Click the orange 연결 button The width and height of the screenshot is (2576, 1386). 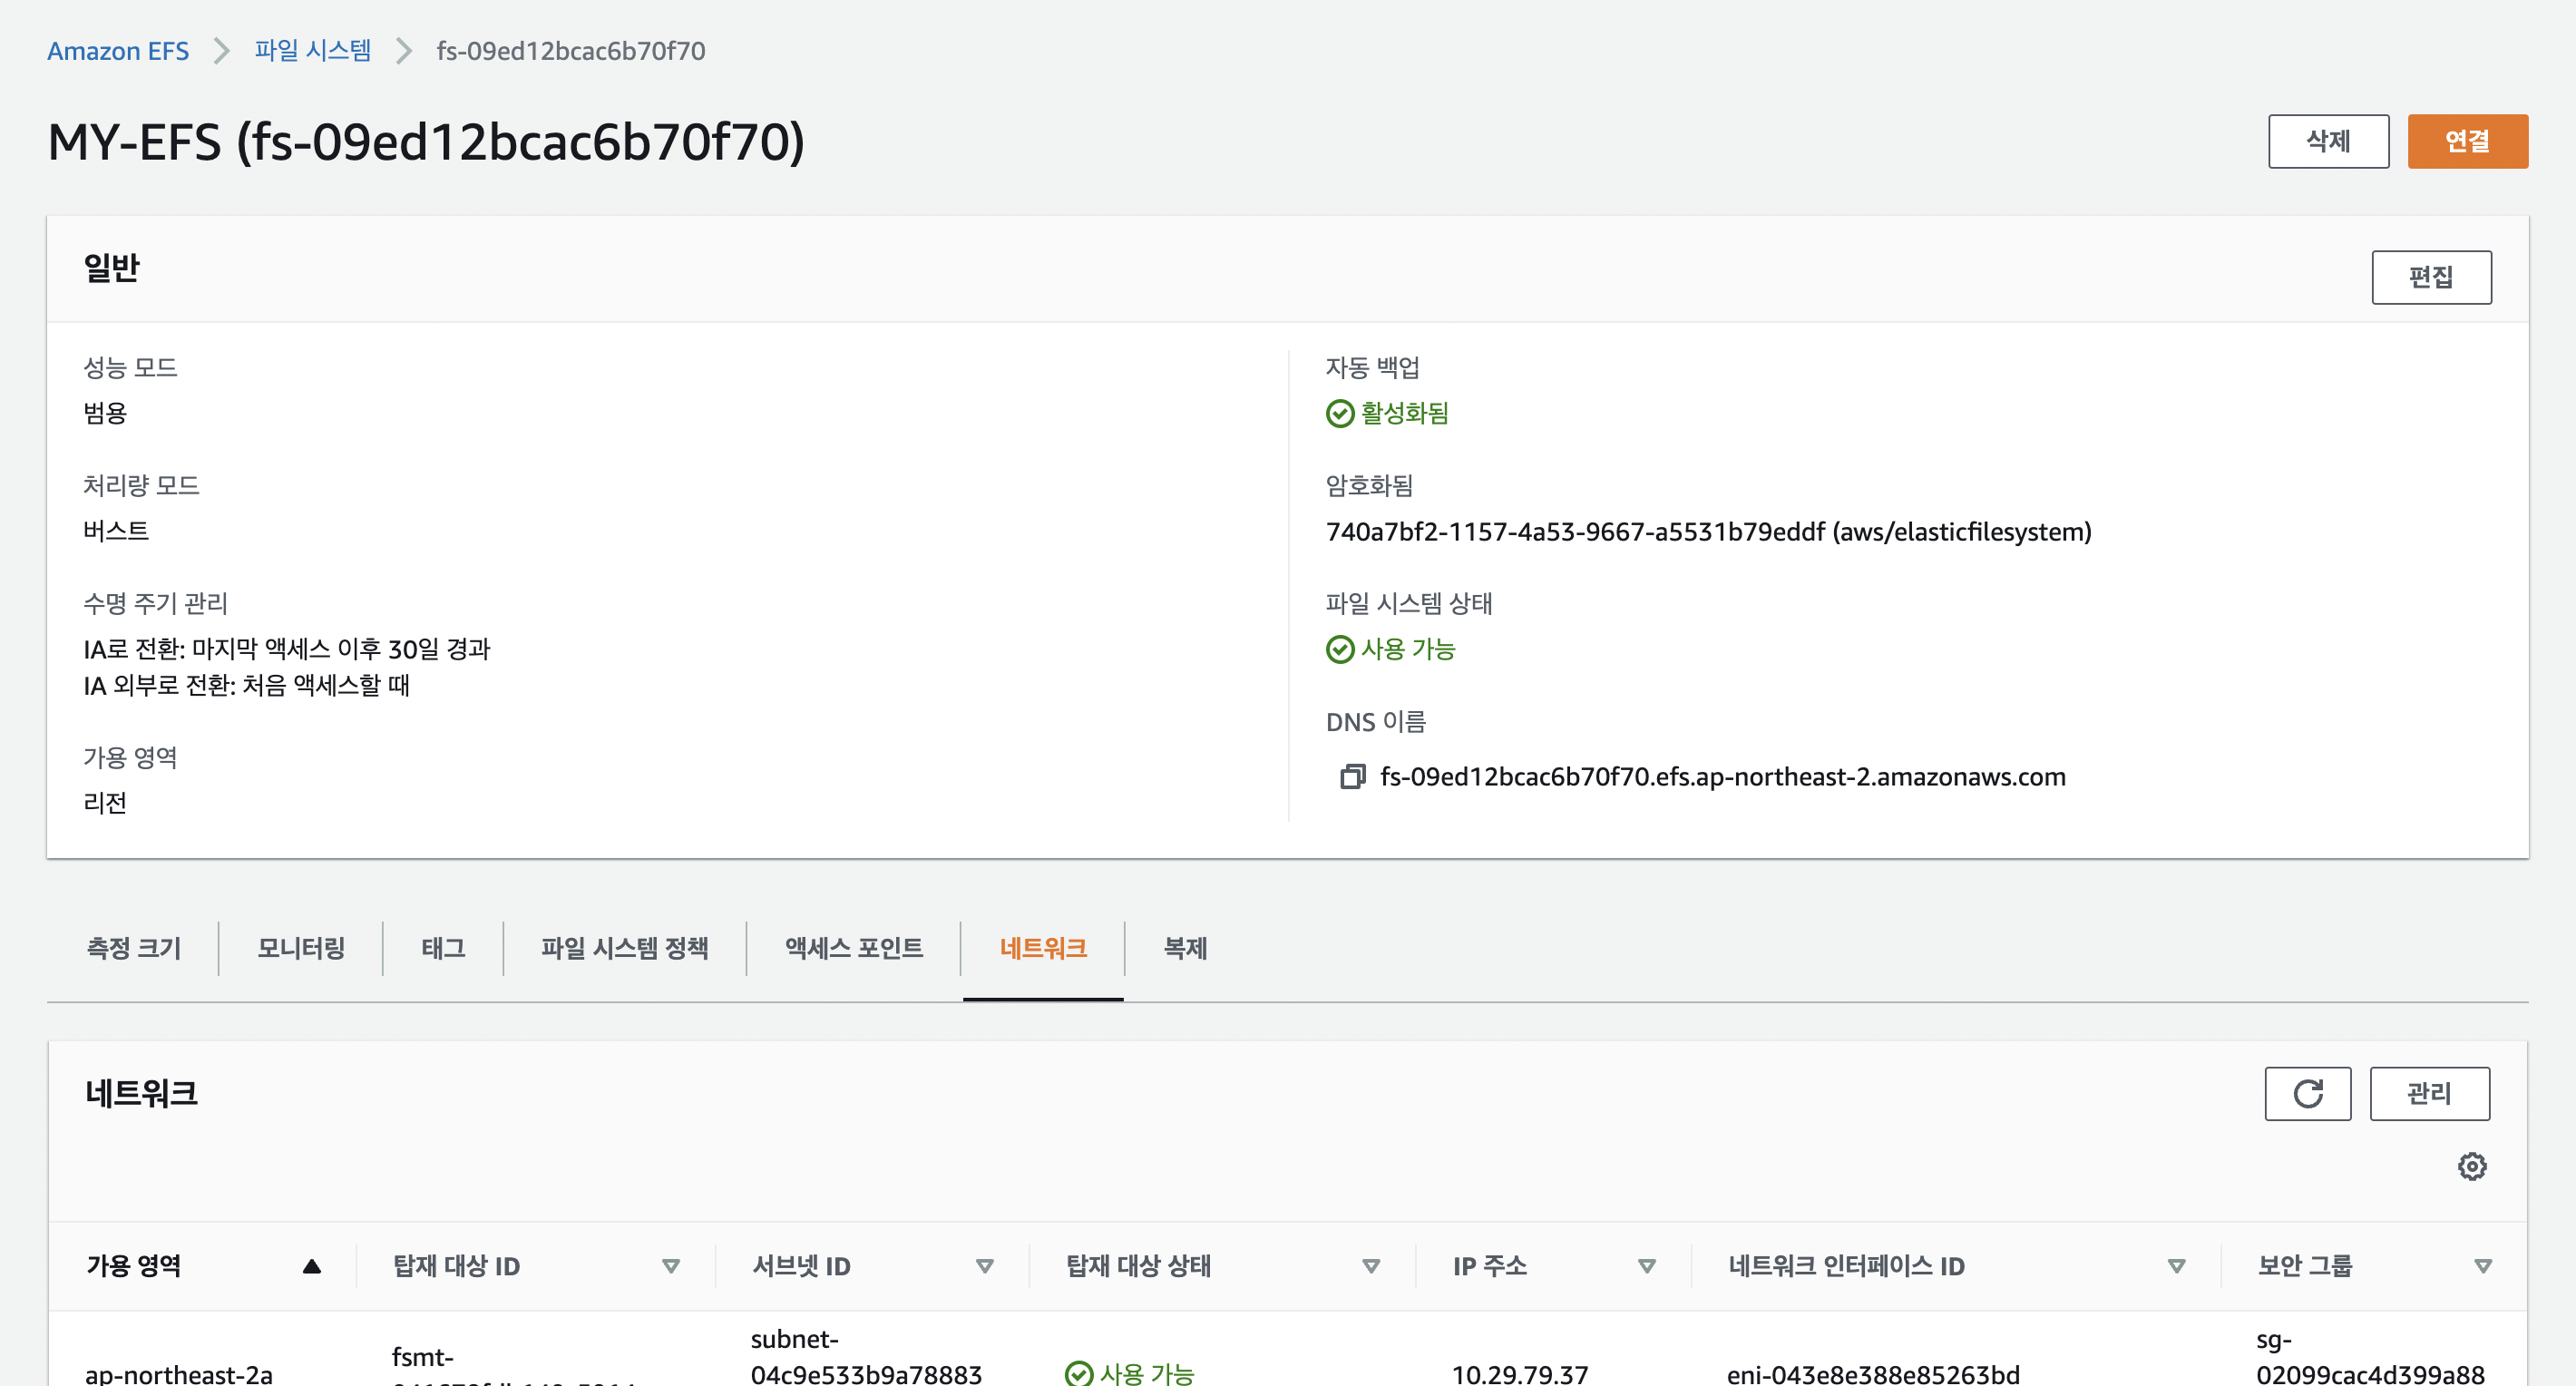point(2467,141)
